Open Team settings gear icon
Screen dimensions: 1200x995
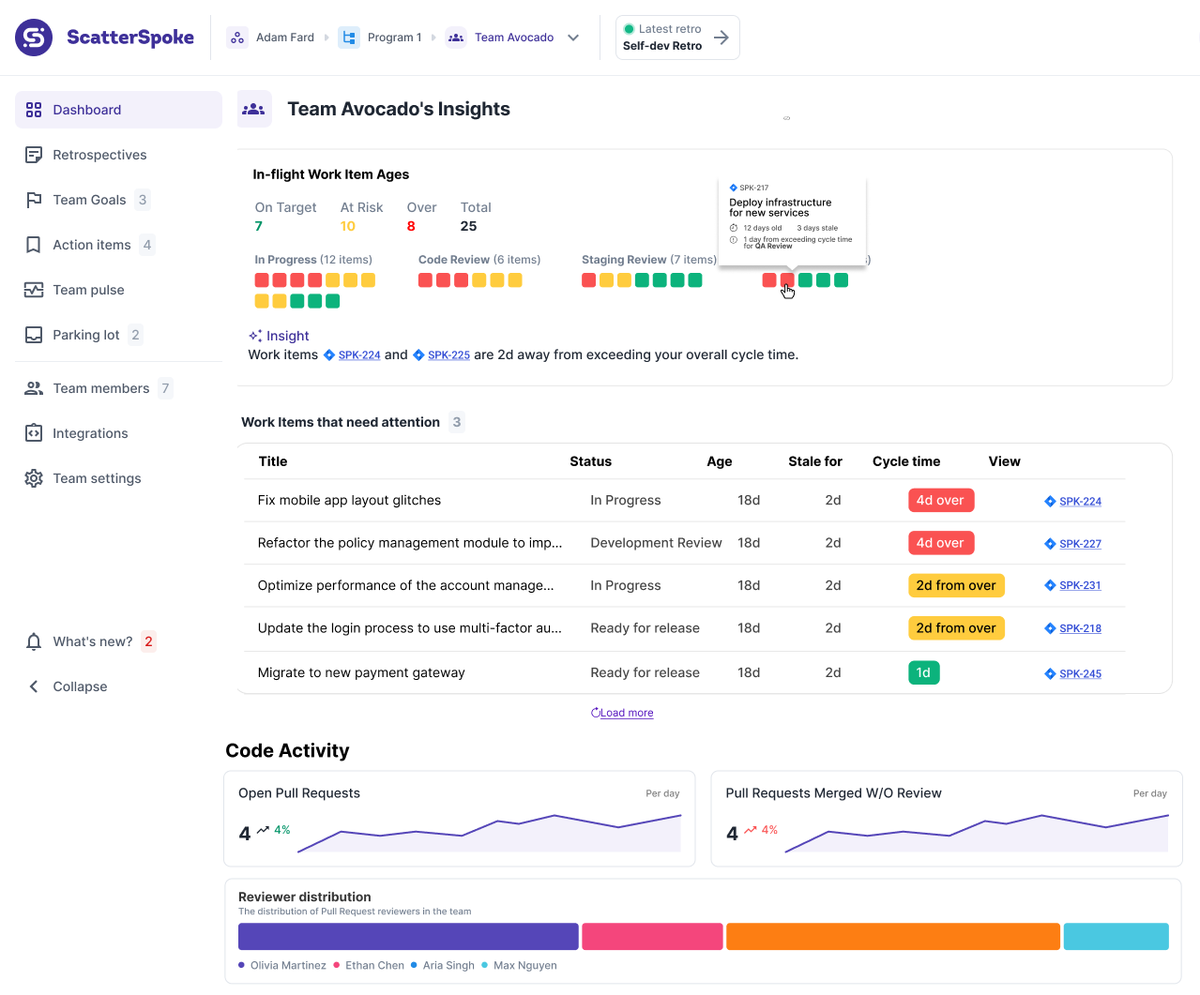tap(33, 478)
